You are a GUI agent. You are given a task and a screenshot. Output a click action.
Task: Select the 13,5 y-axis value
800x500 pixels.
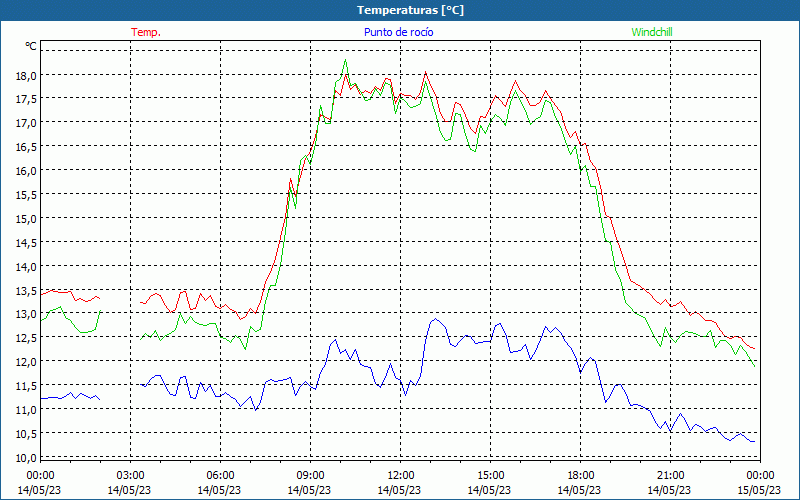point(26,291)
